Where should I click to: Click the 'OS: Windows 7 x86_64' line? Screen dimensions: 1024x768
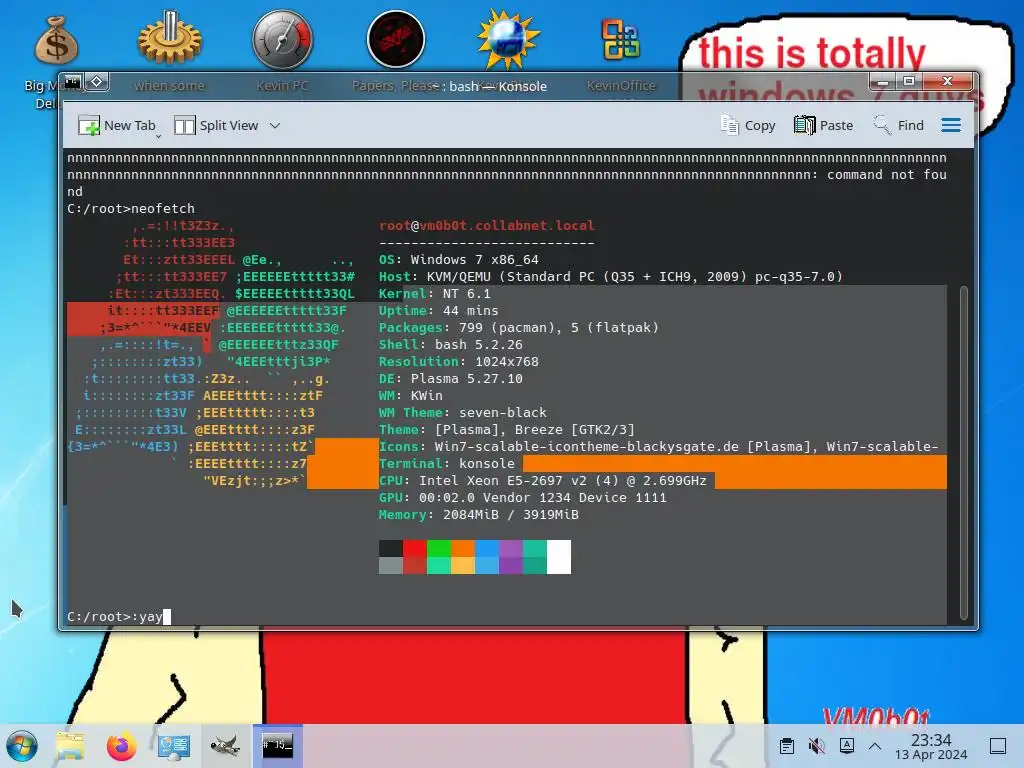click(458, 259)
